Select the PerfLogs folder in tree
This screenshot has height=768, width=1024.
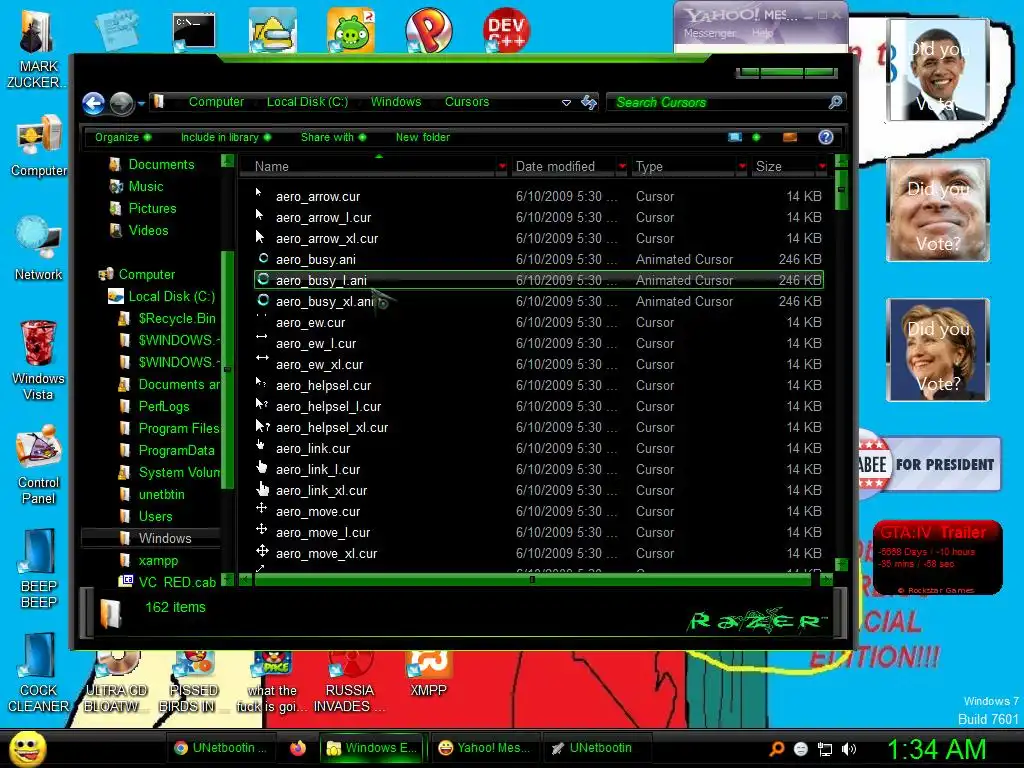[x=163, y=406]
